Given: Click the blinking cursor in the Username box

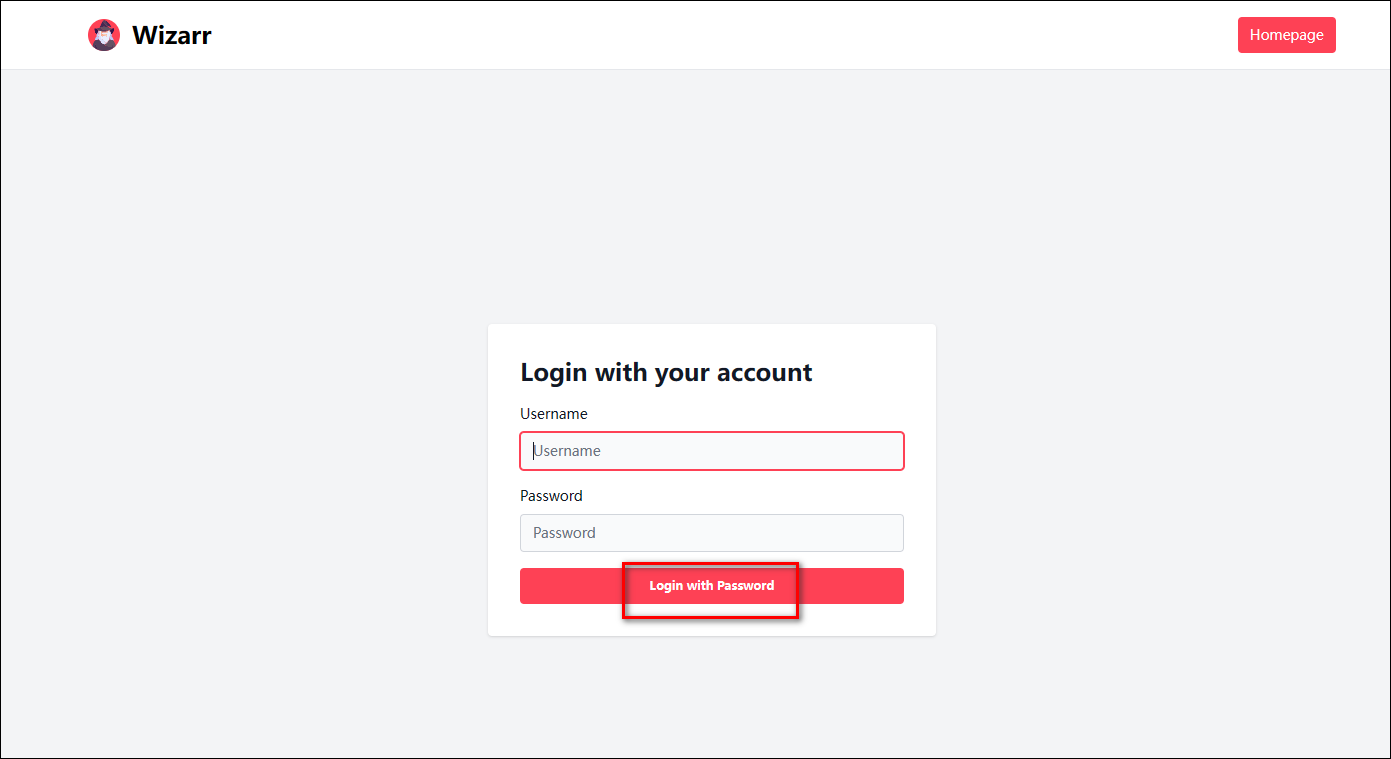Looking at the screenshot, I should coord(533,451).
